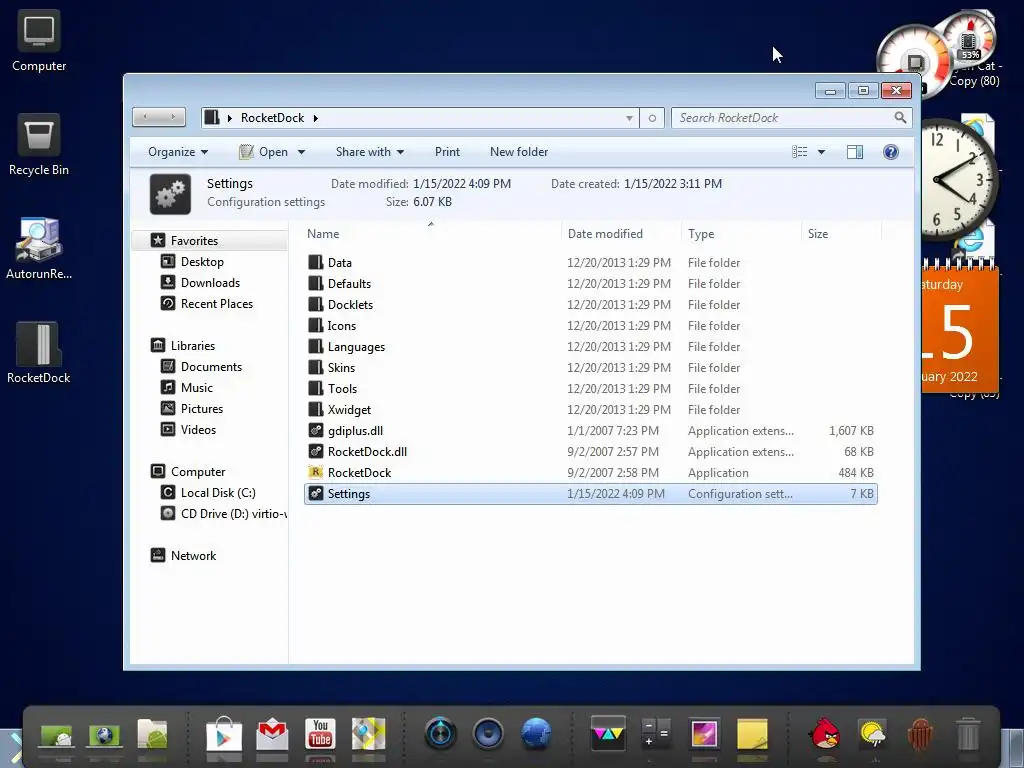This screenshot has width=1024, height=768.
Task: Open the address bar history dropdown
Action: pos(629,118)
